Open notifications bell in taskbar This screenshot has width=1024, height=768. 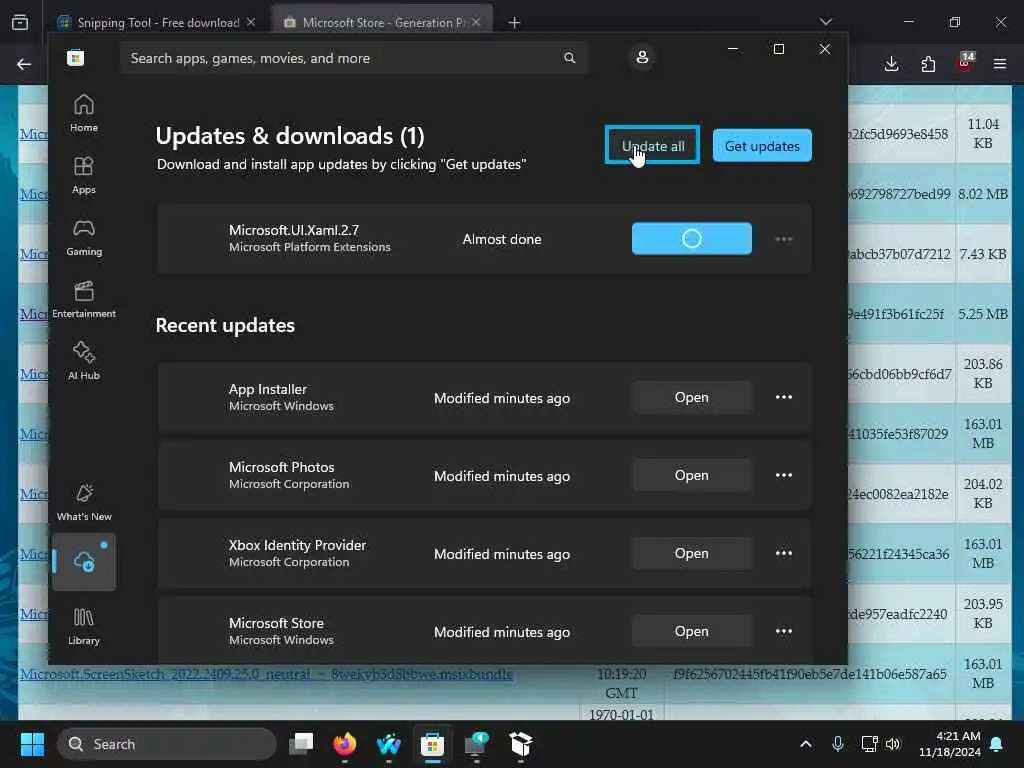pos(997,744)
